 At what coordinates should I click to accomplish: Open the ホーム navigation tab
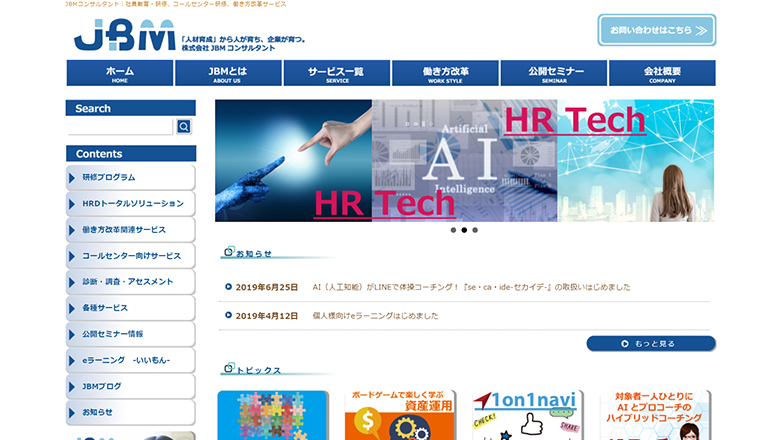coord(120,73)
